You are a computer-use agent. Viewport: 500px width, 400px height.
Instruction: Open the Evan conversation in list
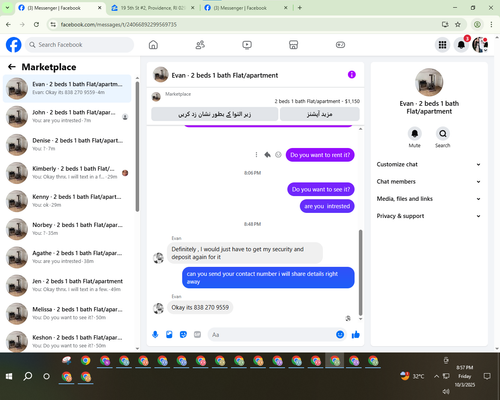click(67, 88)
